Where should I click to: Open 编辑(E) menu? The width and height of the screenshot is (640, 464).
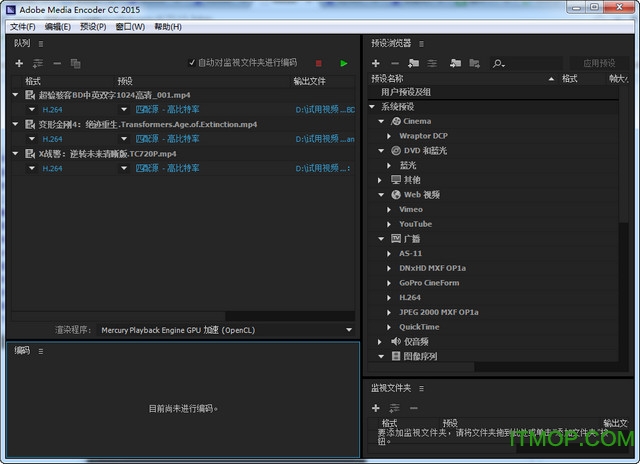point(58,27)
